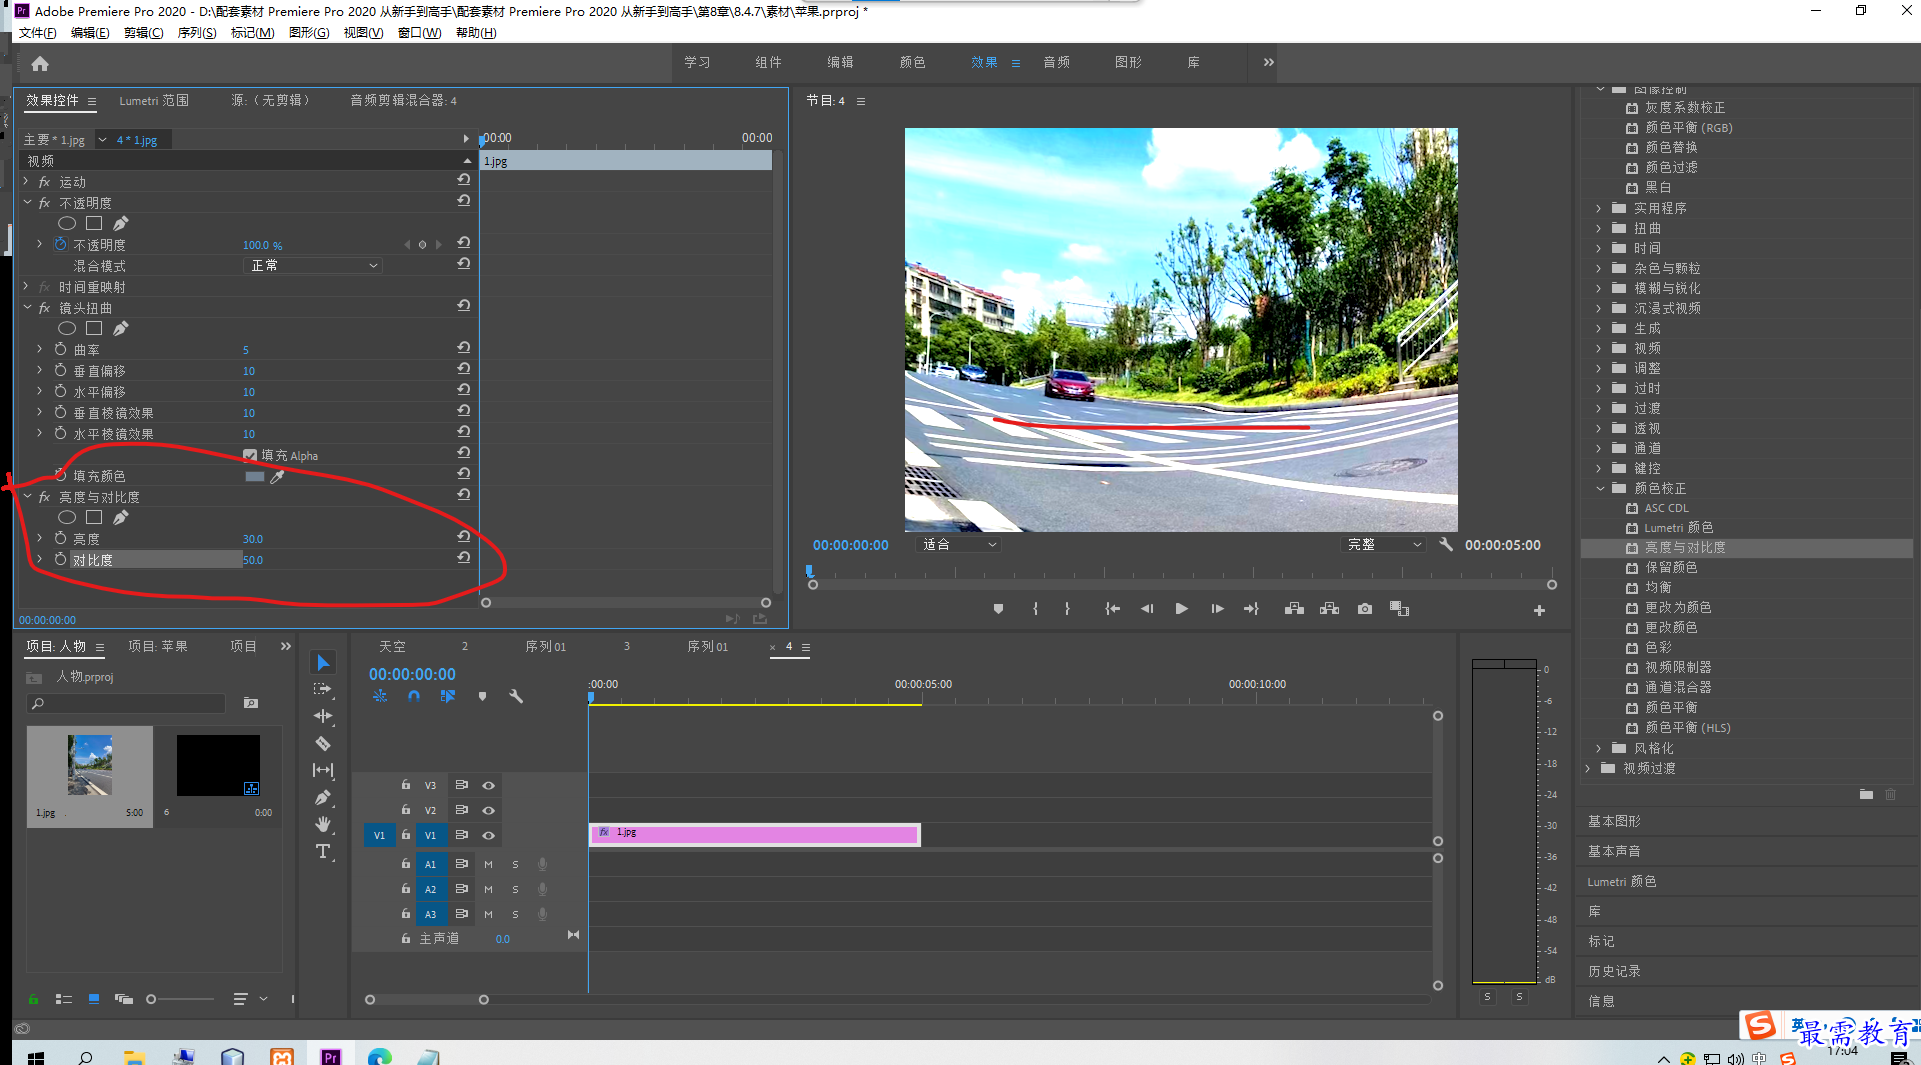This screenshot has height=1065, width=1921.
Task: Select the Selection tool arrow
Action: [x=323, y=663]
